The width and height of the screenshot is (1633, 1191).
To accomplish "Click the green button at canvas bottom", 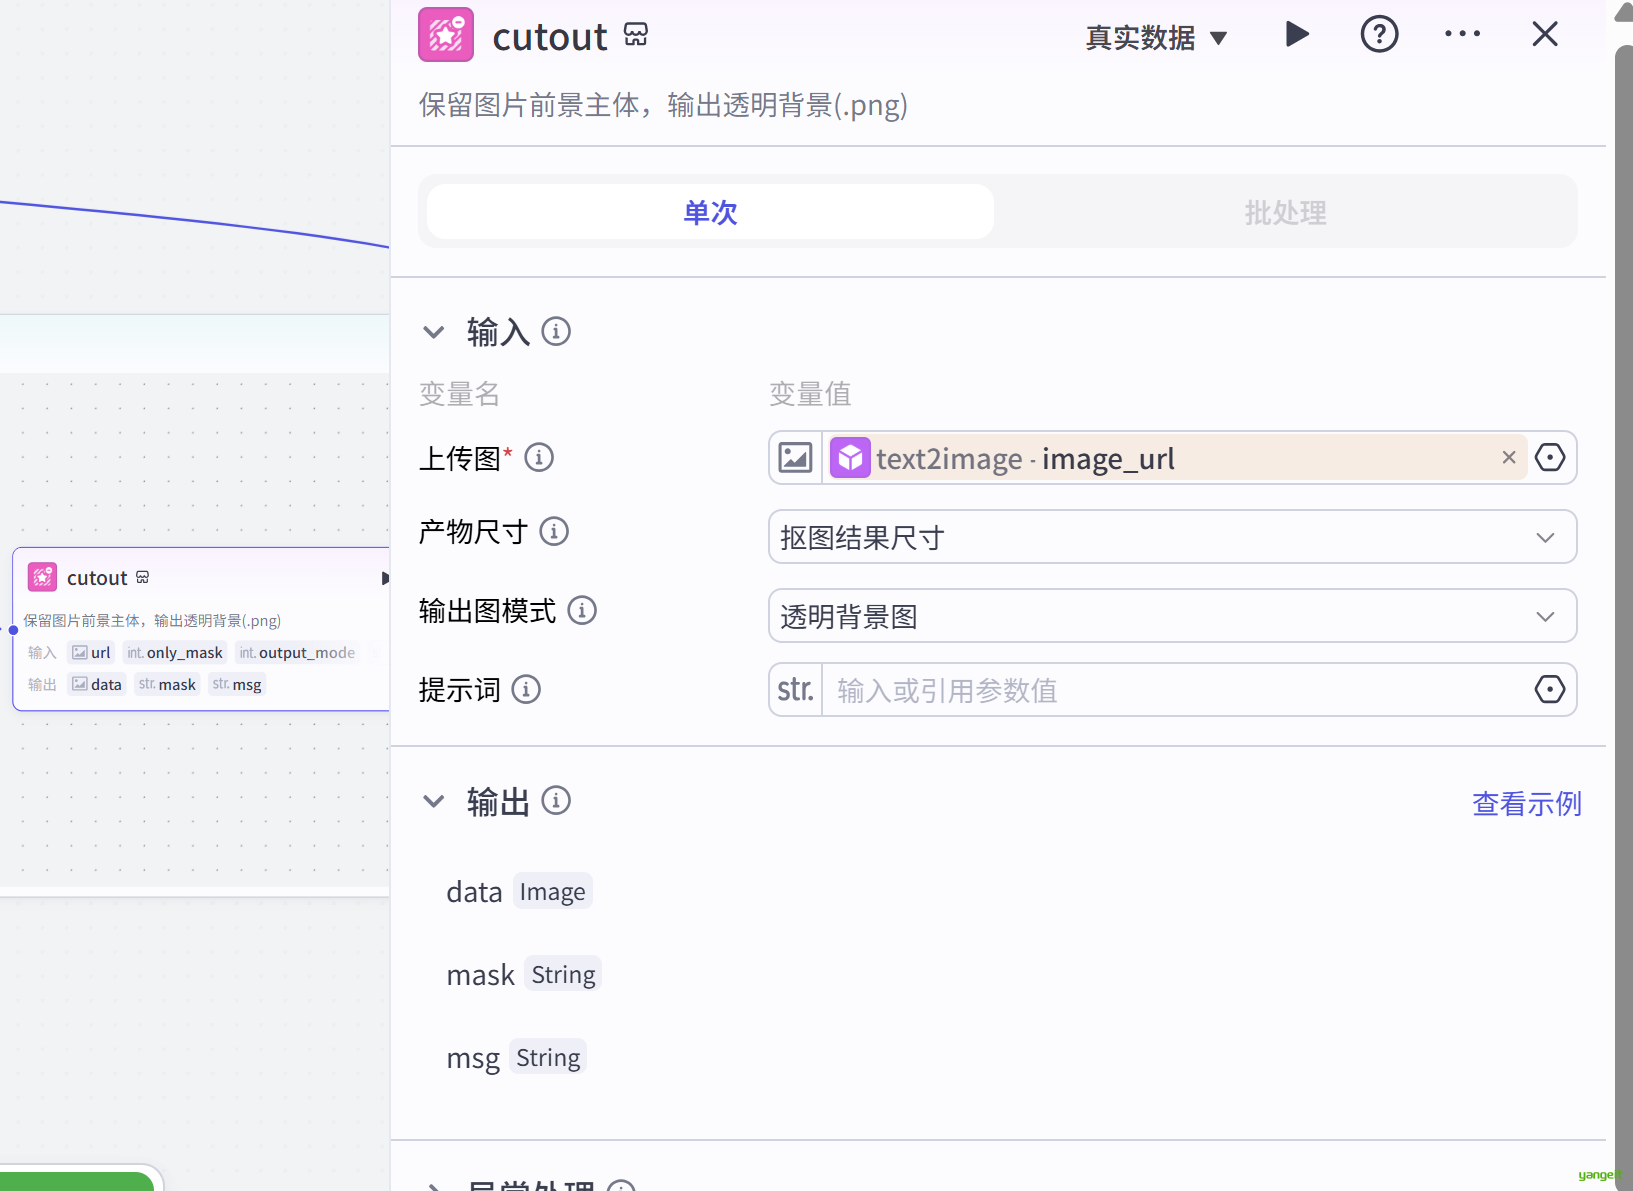I will 77,1181.
